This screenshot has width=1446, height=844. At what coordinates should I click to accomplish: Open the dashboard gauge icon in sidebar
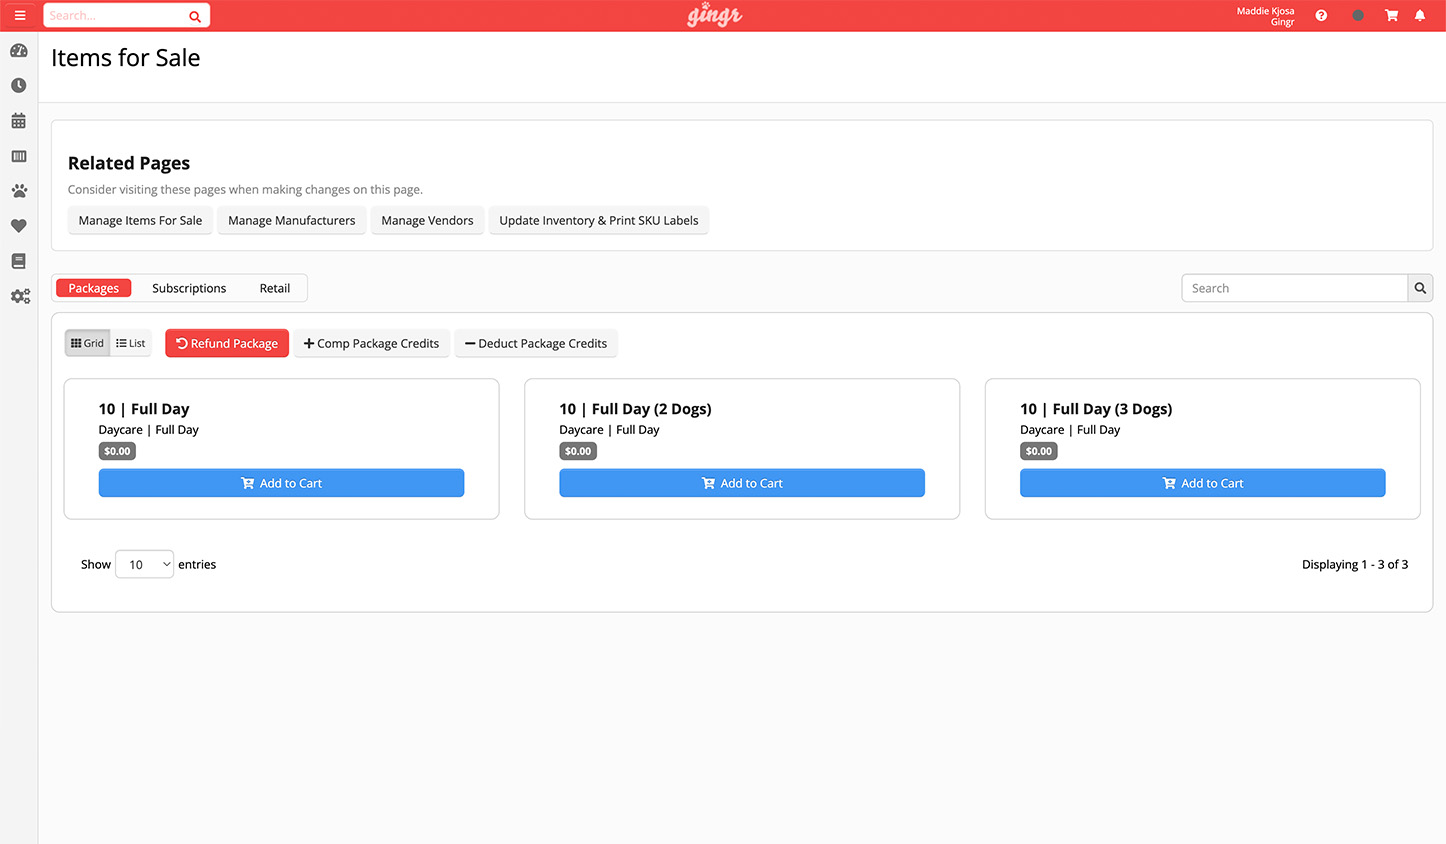point(19,51)
